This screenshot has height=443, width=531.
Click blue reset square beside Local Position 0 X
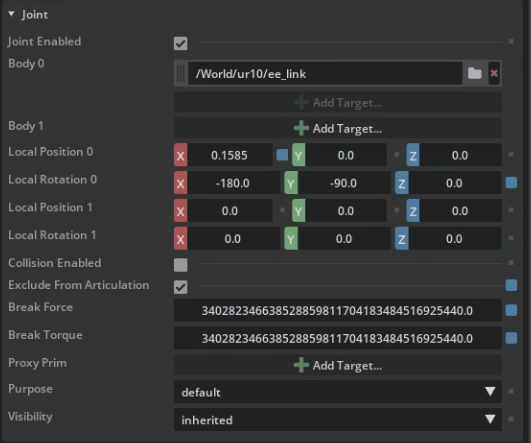click(282, 155)
